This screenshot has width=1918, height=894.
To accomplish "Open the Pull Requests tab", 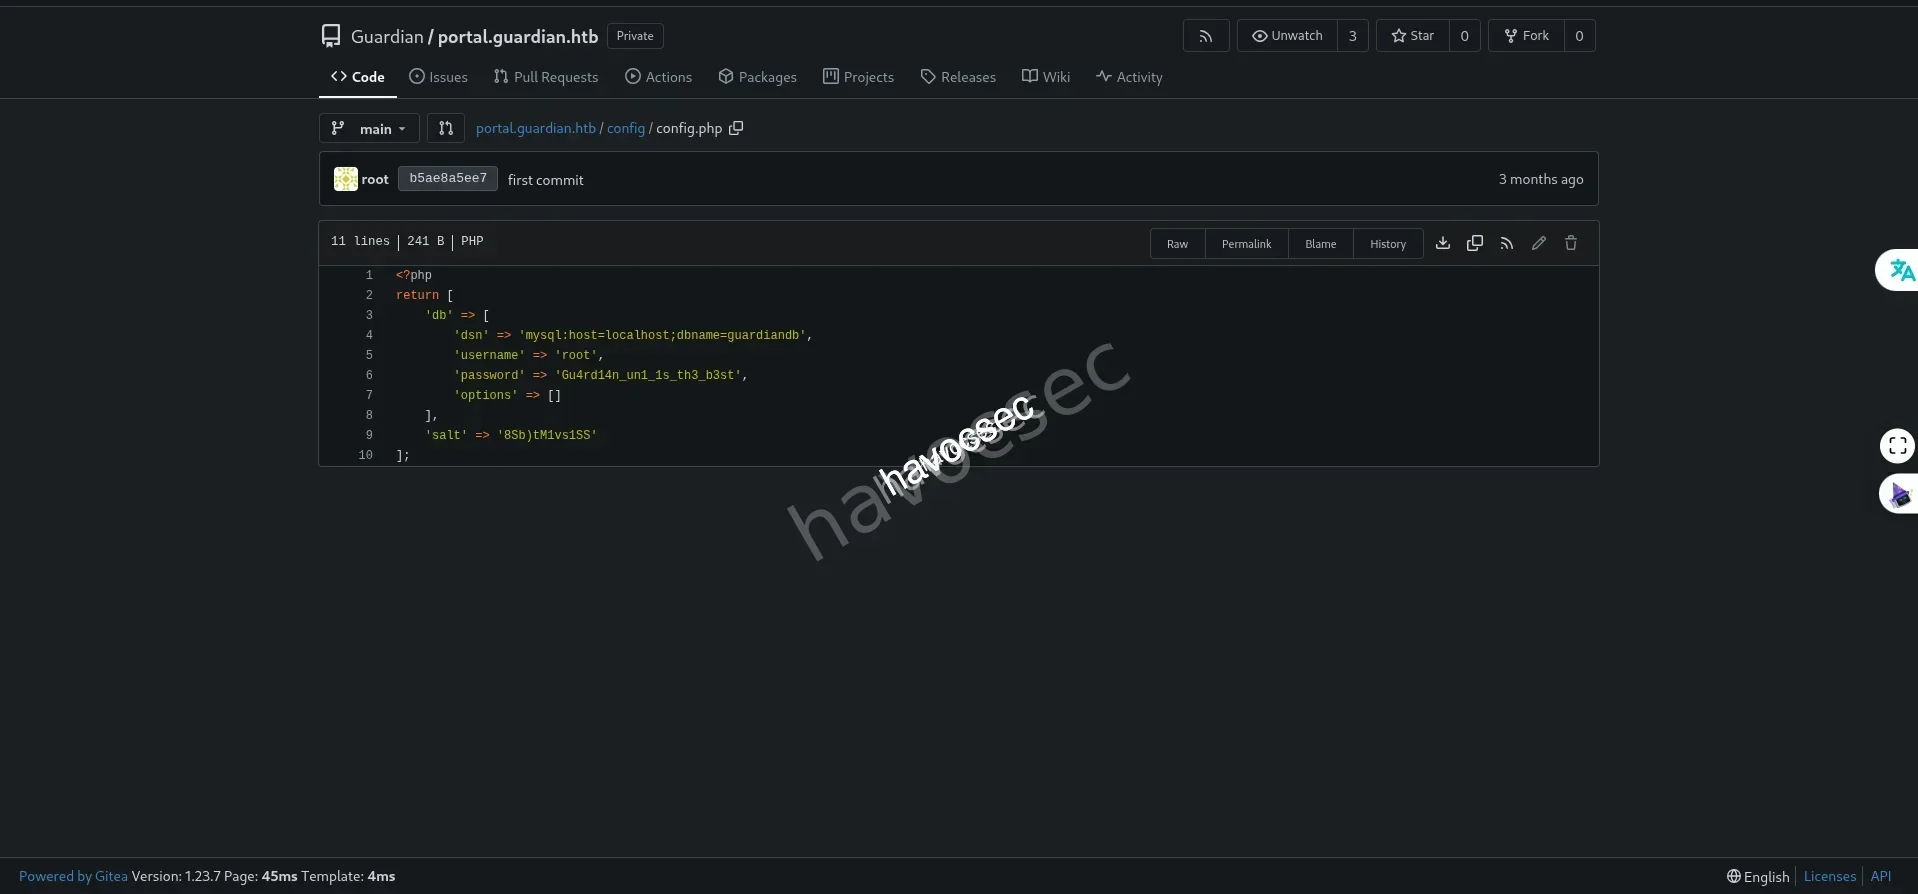I will click(x=545, y=77).
